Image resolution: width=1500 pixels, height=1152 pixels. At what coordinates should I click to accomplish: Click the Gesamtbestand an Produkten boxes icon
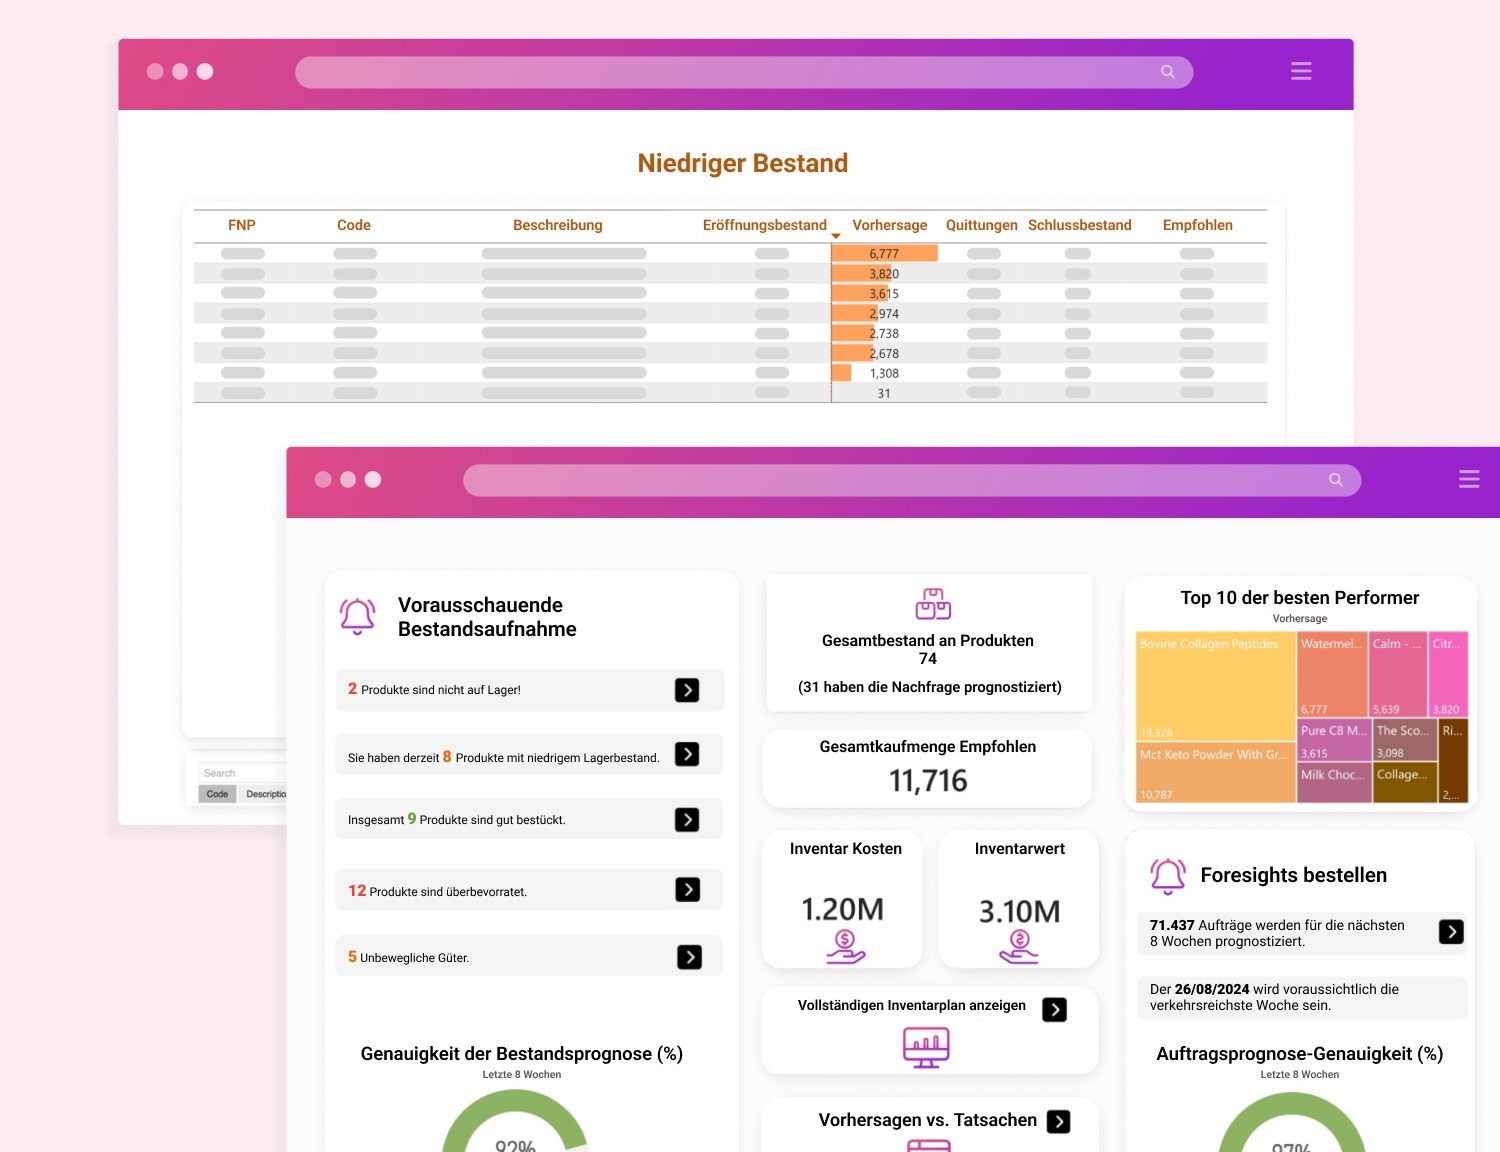coord(932,604)
